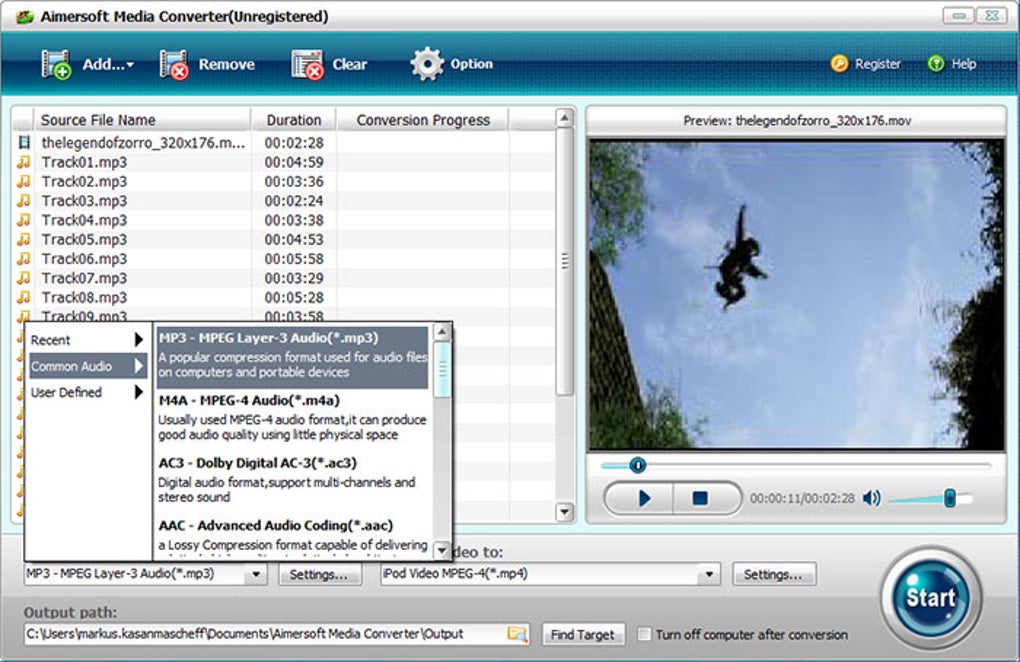Viewport: 1020px width, 662px height.
Task: Open the User Defined submenu
Action: click(87, 392)
